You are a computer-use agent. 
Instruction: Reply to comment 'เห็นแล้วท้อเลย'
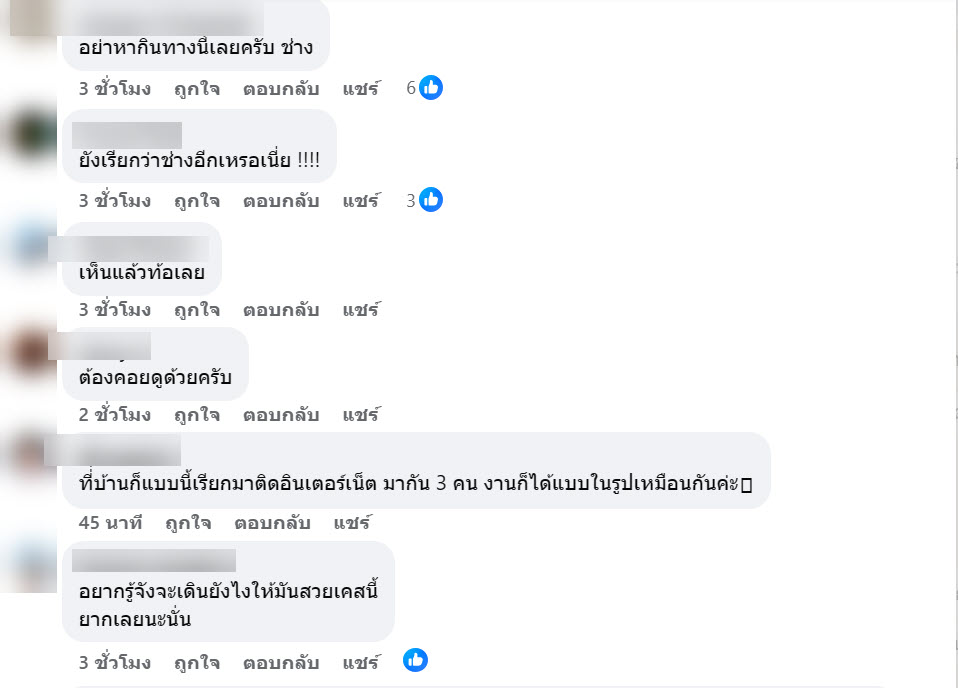[x=281, y=310]
